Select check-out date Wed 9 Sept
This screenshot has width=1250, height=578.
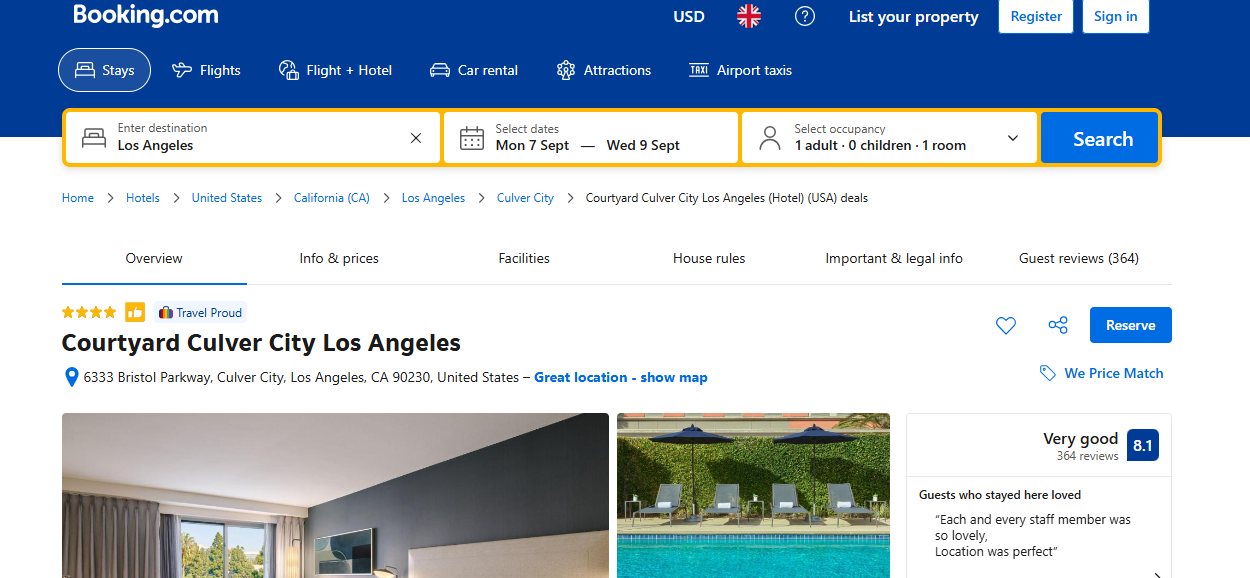643,145
